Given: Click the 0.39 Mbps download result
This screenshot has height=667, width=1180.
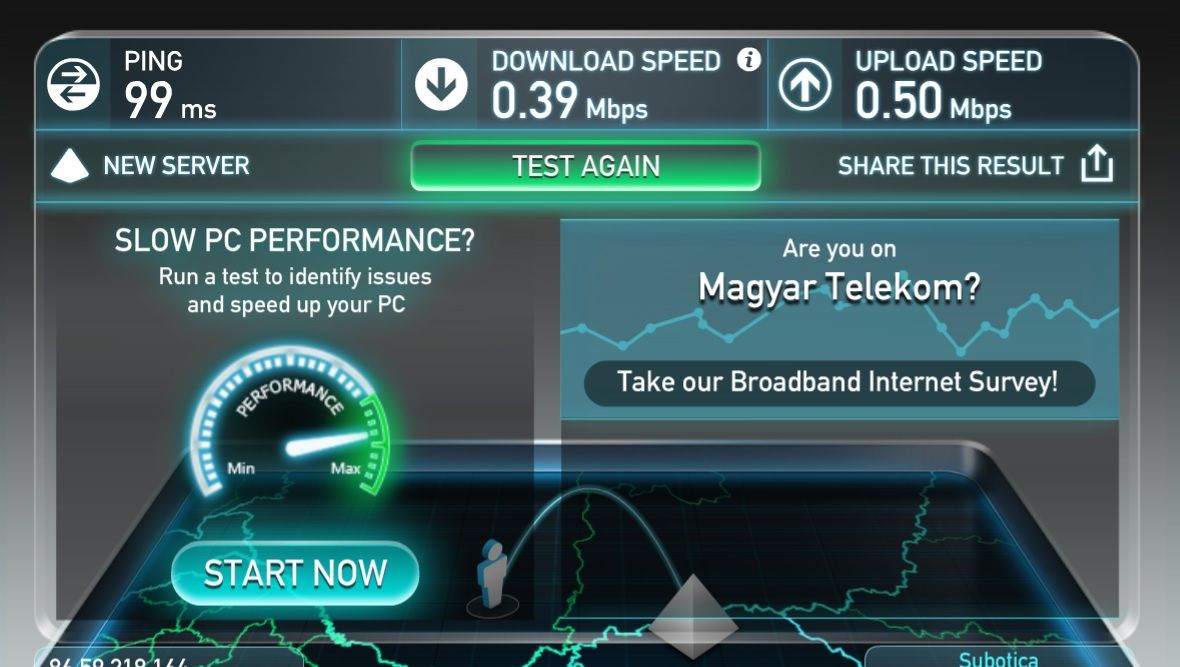Looking at the screenshot, I should coord(569,101).
